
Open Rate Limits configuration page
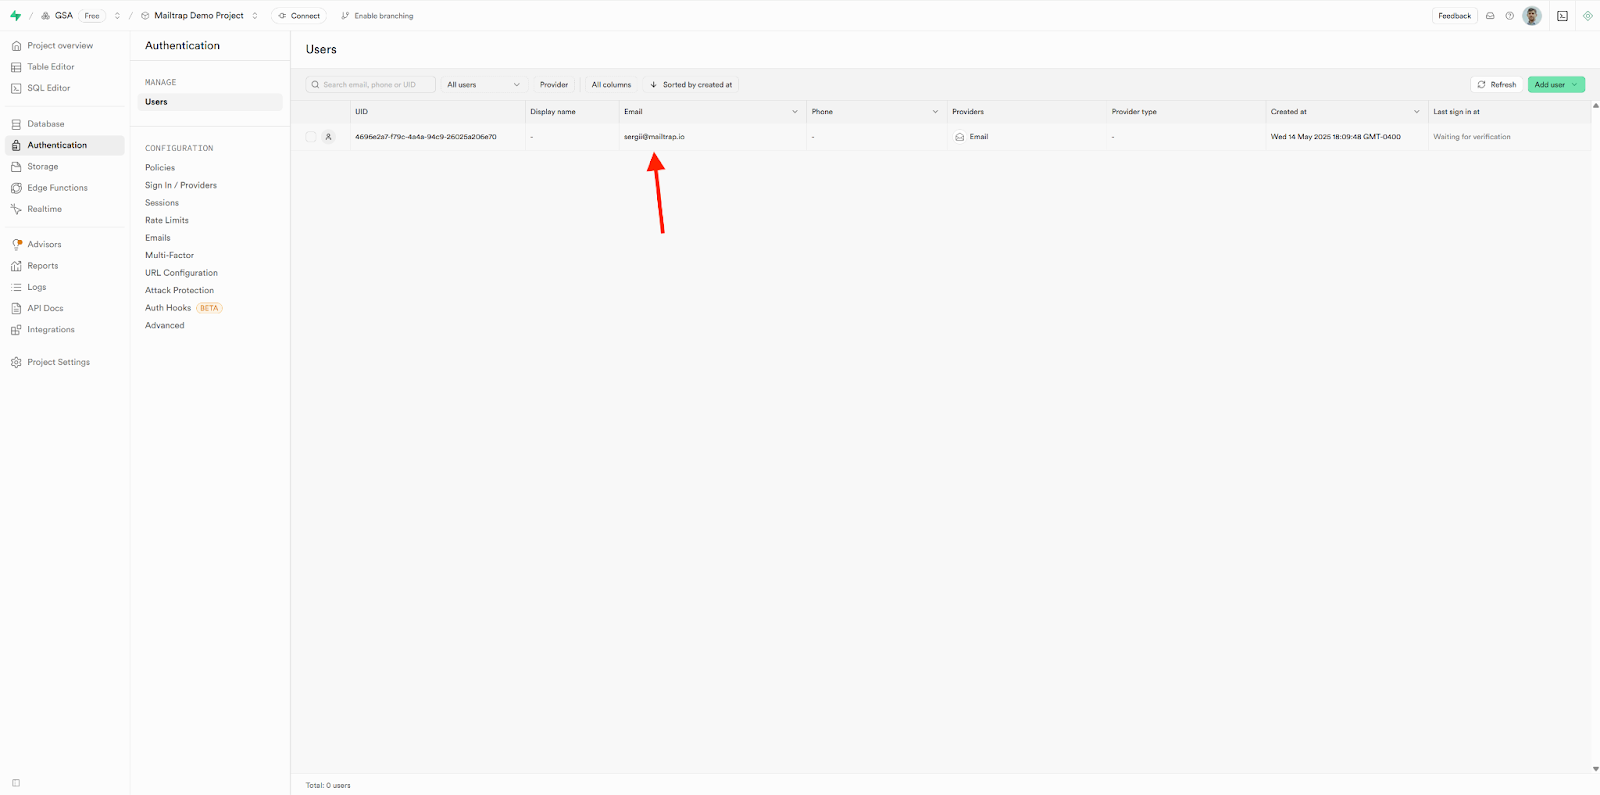(x=167, y=220)
